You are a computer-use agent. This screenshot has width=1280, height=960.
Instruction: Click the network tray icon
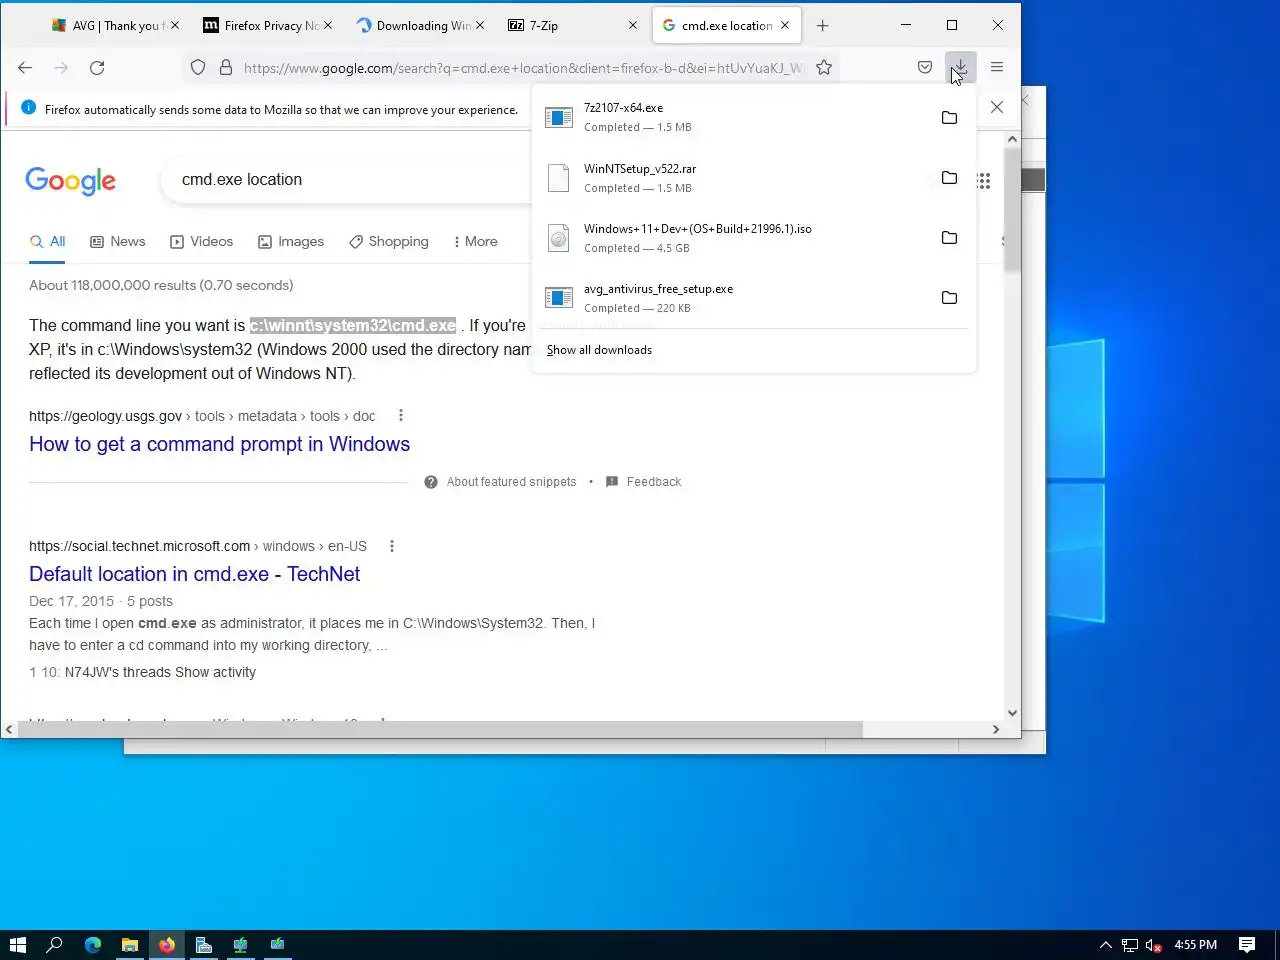click(1130, 944)
